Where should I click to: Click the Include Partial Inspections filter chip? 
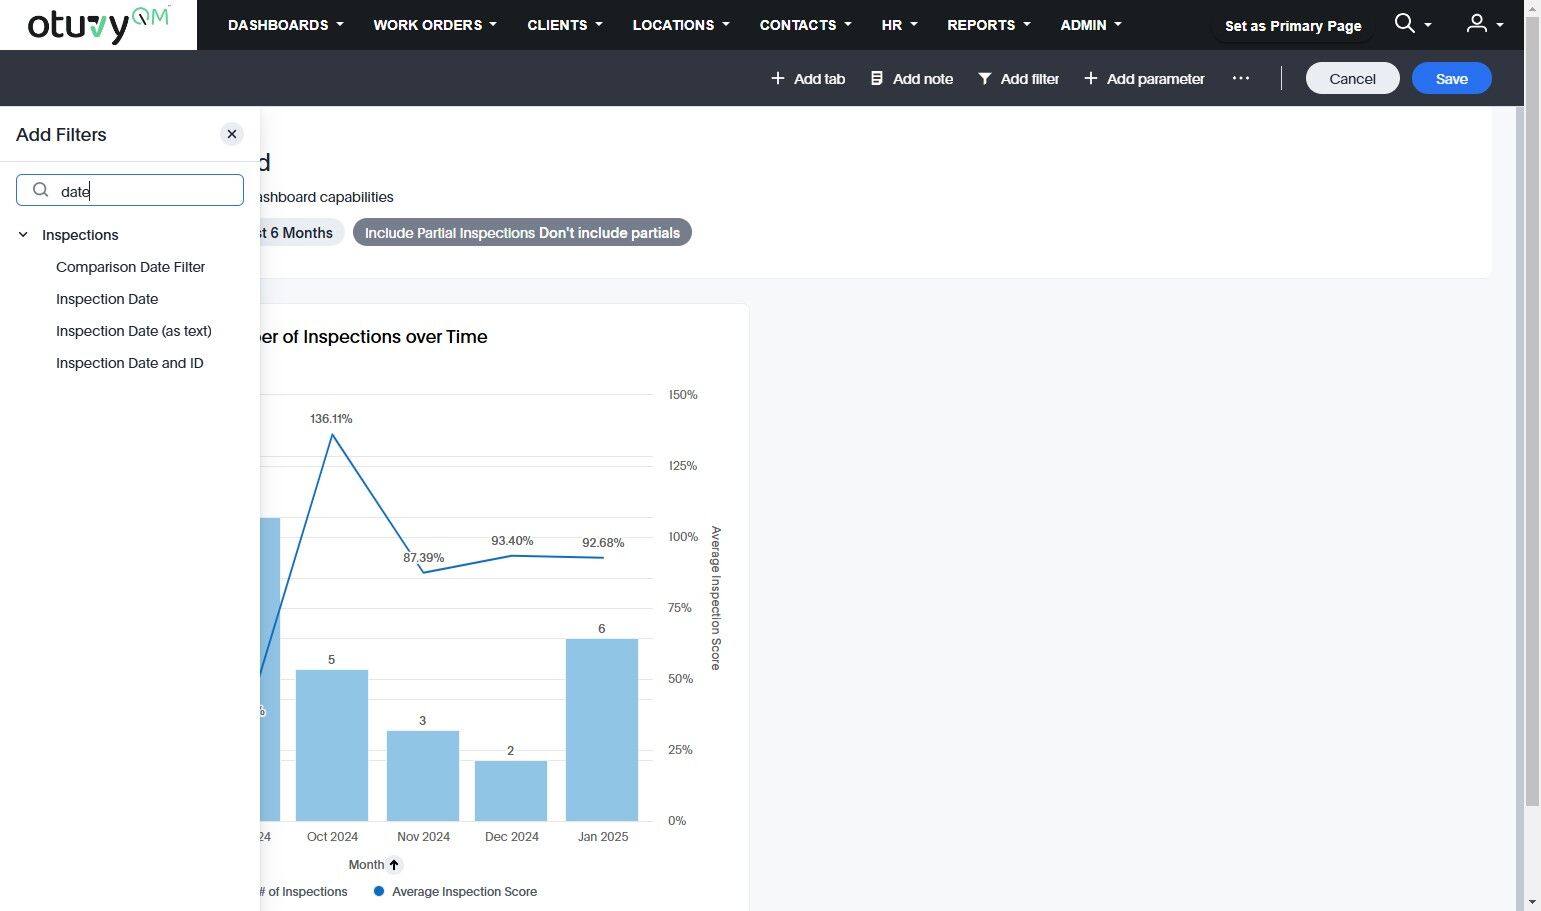522,233
